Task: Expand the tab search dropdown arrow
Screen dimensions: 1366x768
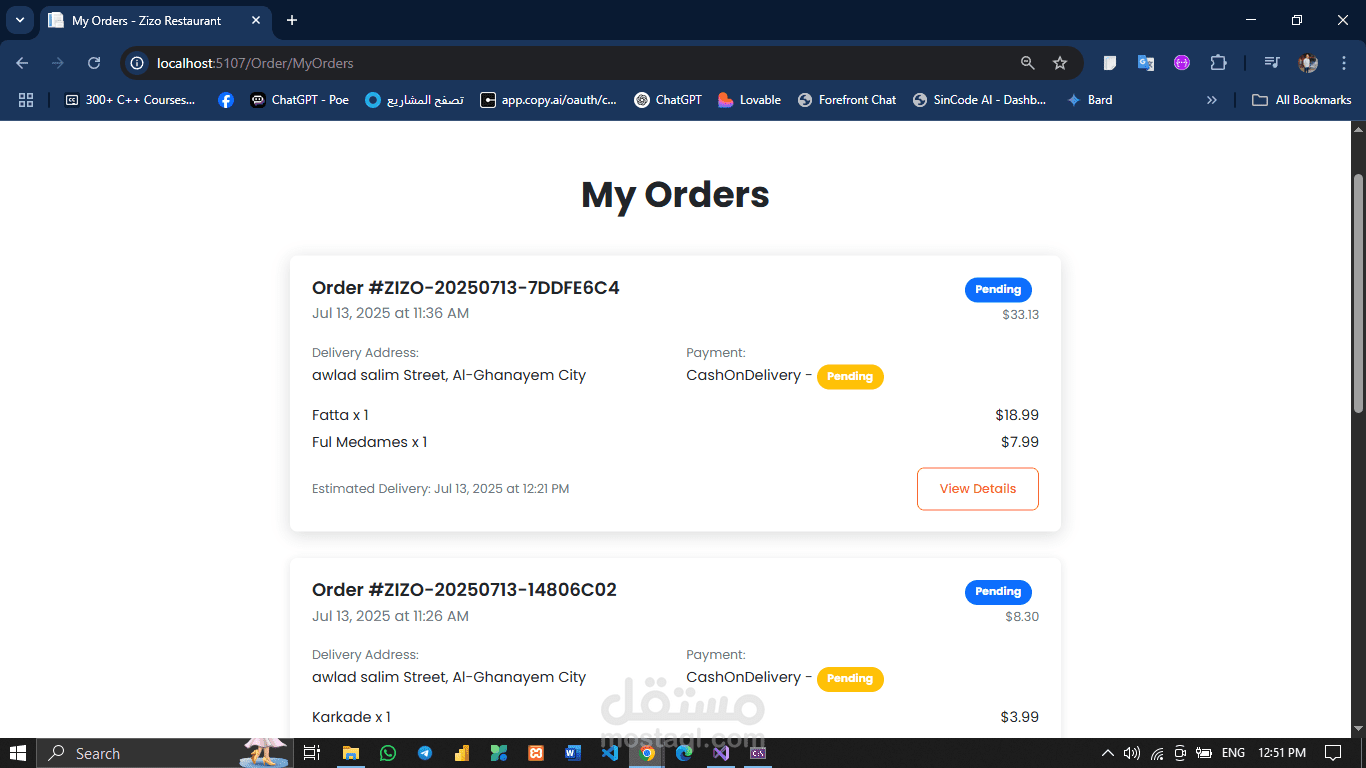Action: [x=19, y=20]
